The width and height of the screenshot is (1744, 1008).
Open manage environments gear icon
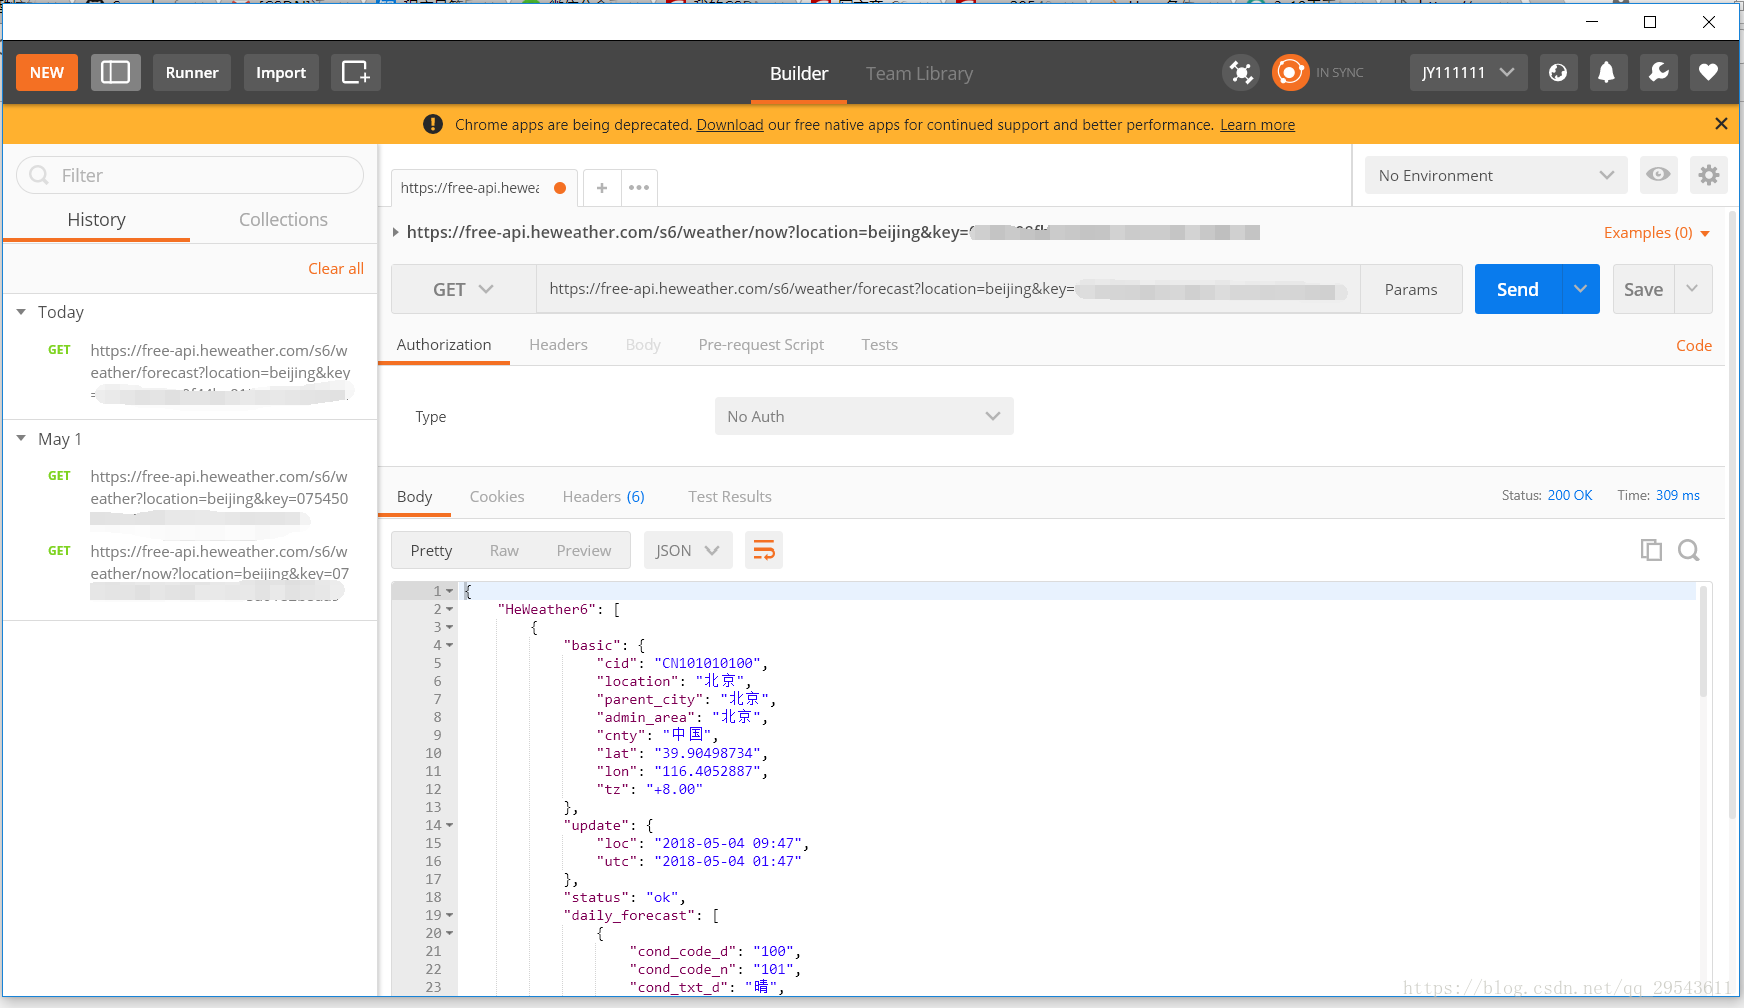tap(1709, 175)
